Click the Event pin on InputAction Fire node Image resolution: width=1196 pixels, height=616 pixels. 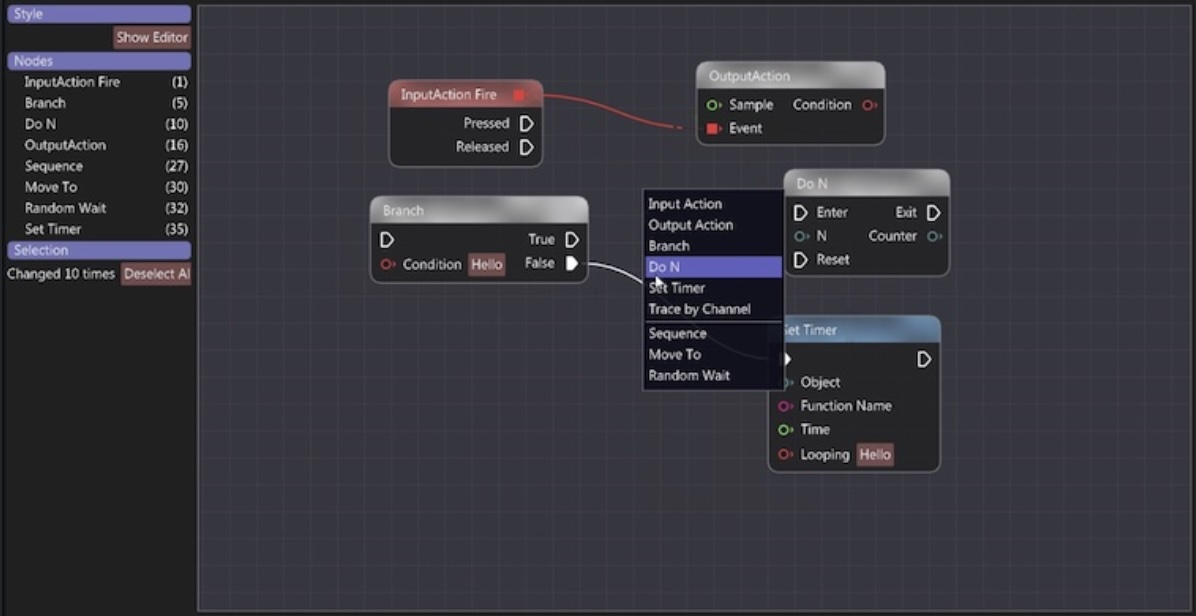pyautogui.click(x=518, y=93)
